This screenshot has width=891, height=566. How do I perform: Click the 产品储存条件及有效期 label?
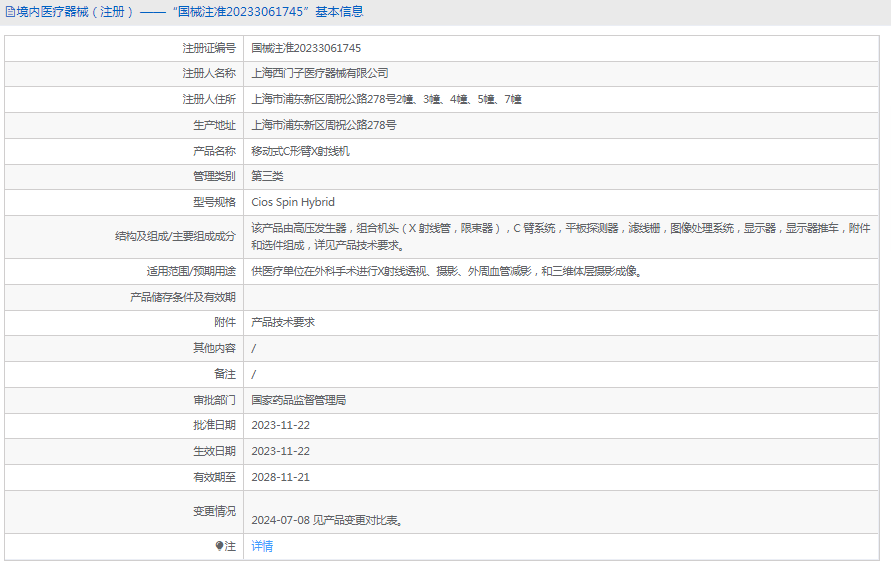[183, 297]
